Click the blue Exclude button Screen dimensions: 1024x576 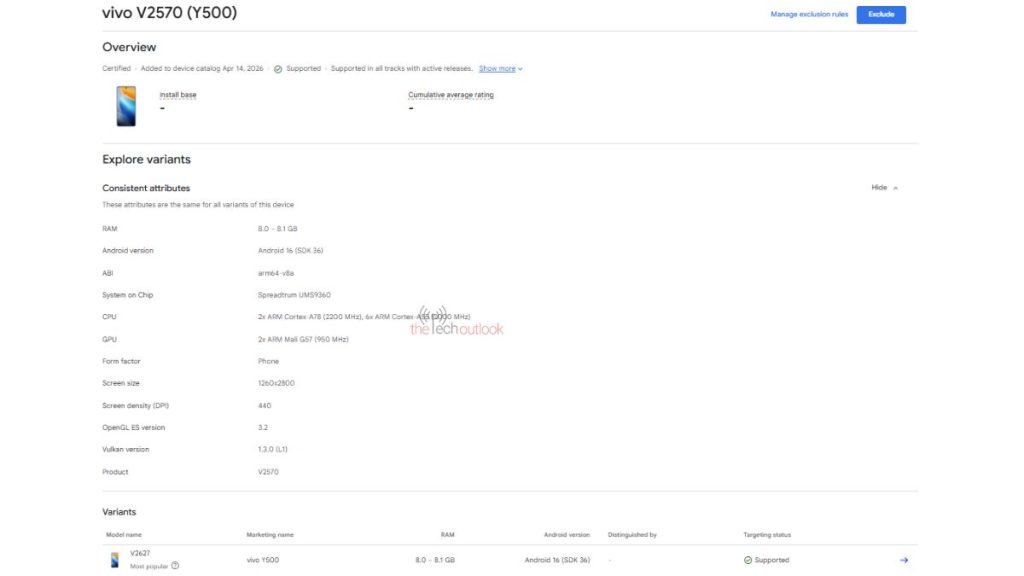click(x=880, y=14)
